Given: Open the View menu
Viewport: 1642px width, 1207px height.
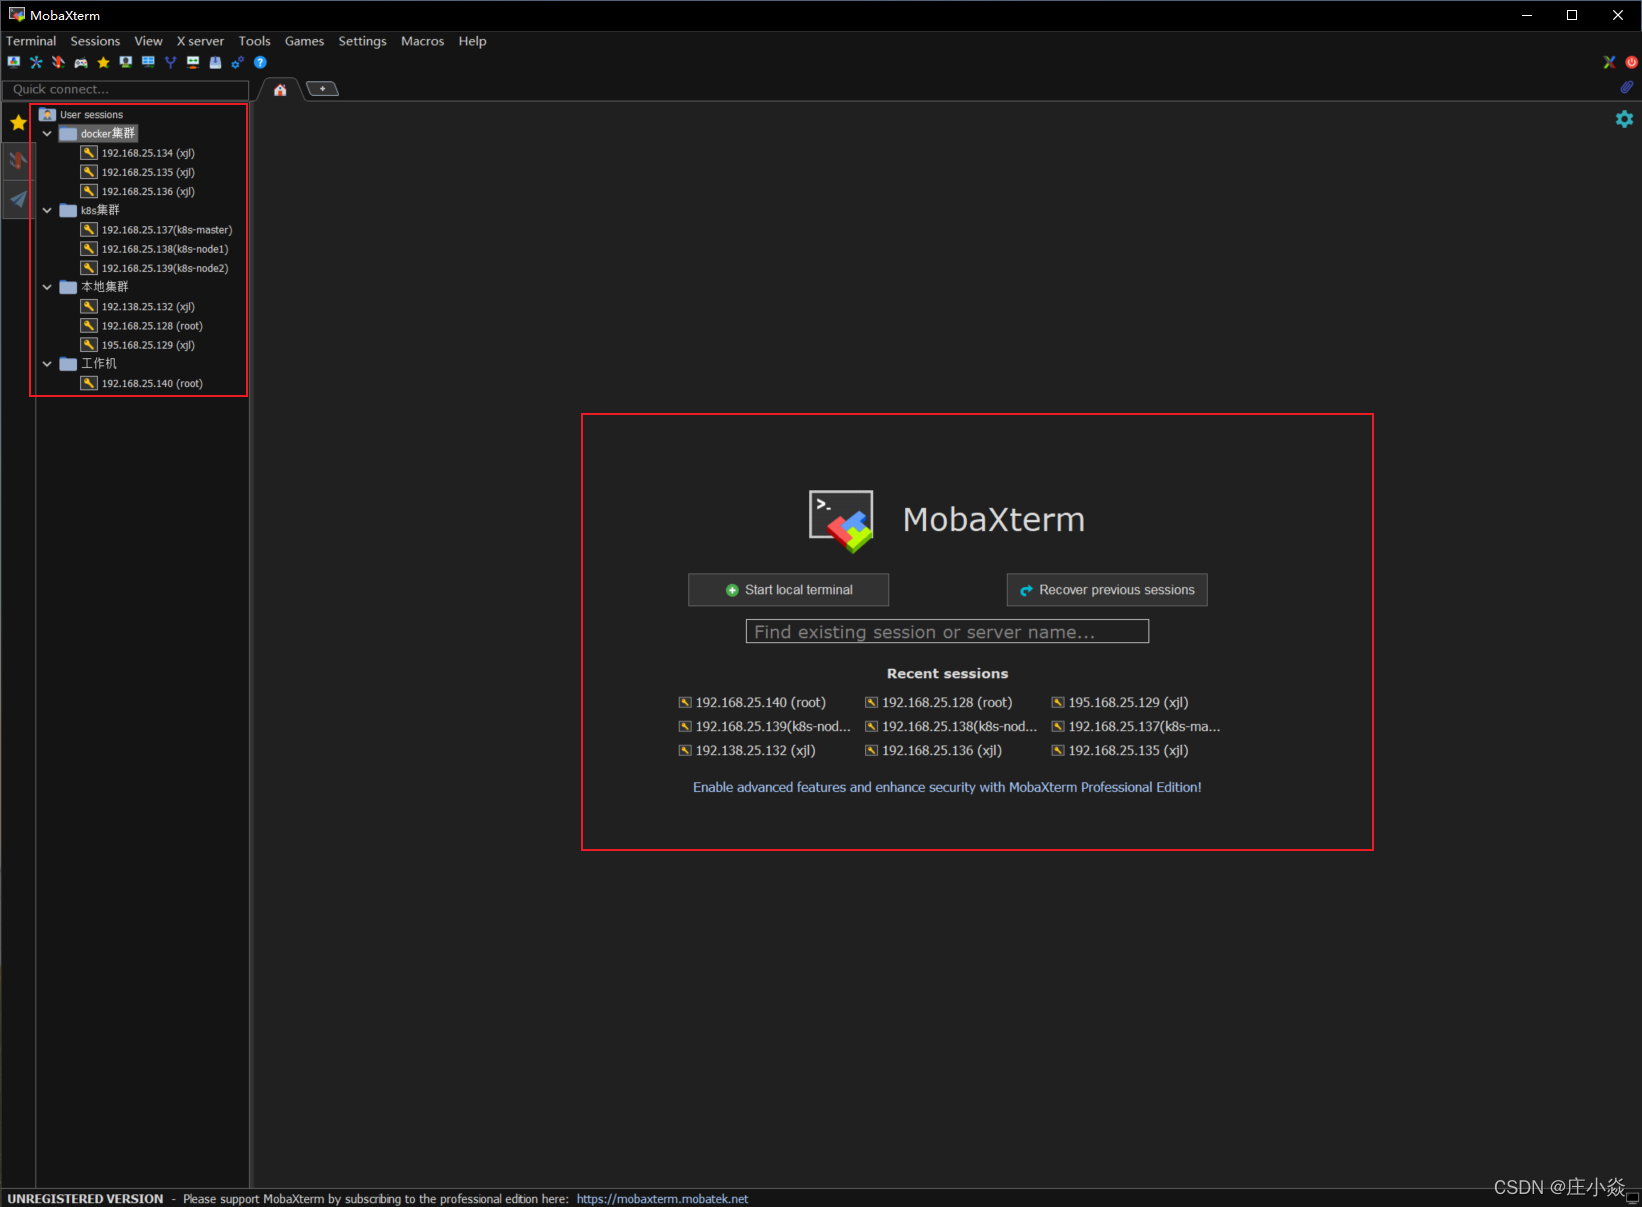Looking at the screenshot, I should point(148,41).
